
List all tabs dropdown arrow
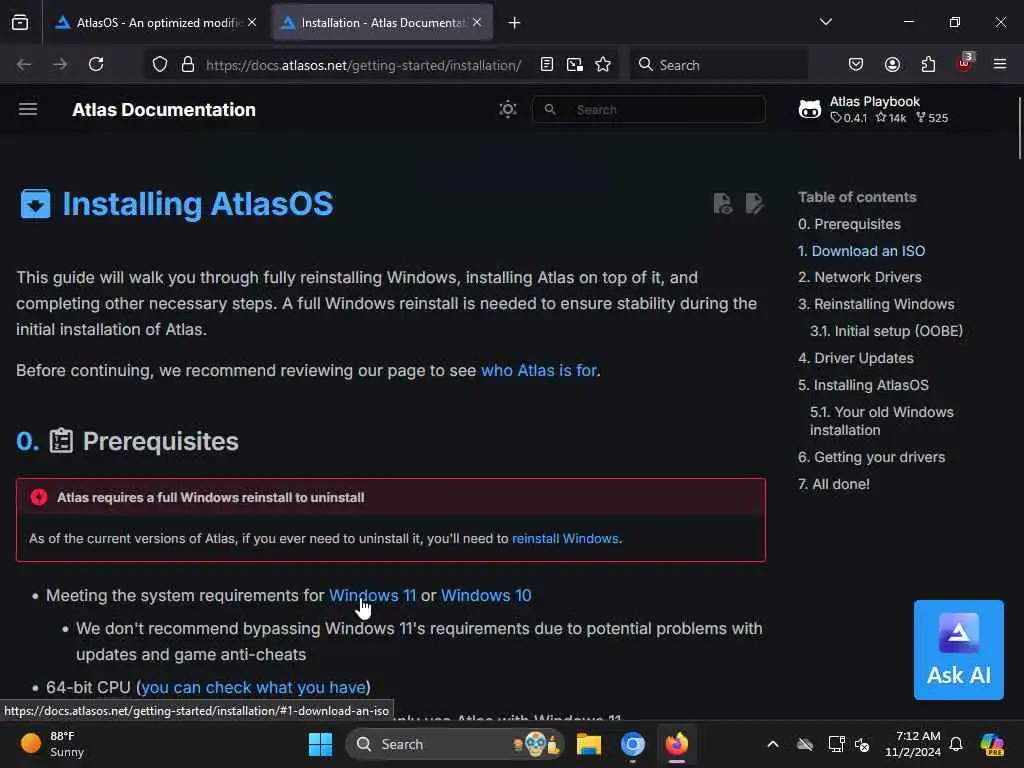(x=825, y=22)
